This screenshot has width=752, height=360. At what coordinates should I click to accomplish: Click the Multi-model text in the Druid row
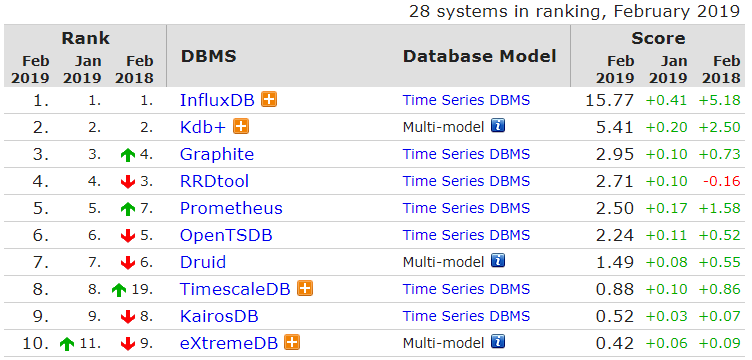444,262
